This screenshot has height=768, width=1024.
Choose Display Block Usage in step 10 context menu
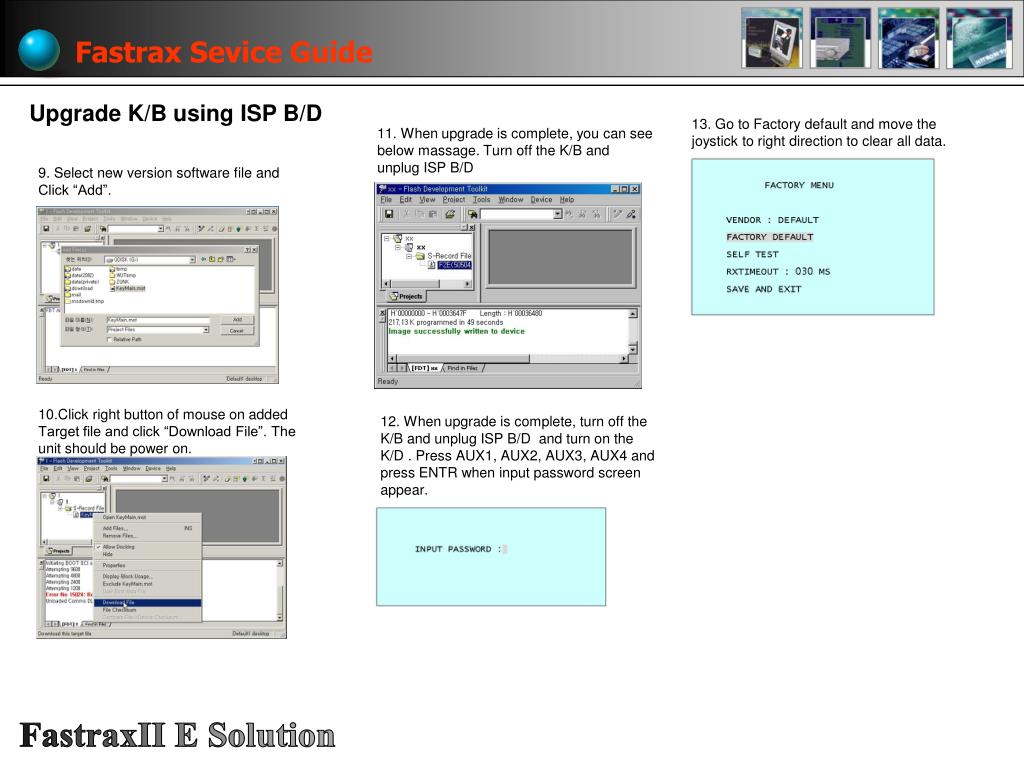pyautogui.click(x=148, y=576)
